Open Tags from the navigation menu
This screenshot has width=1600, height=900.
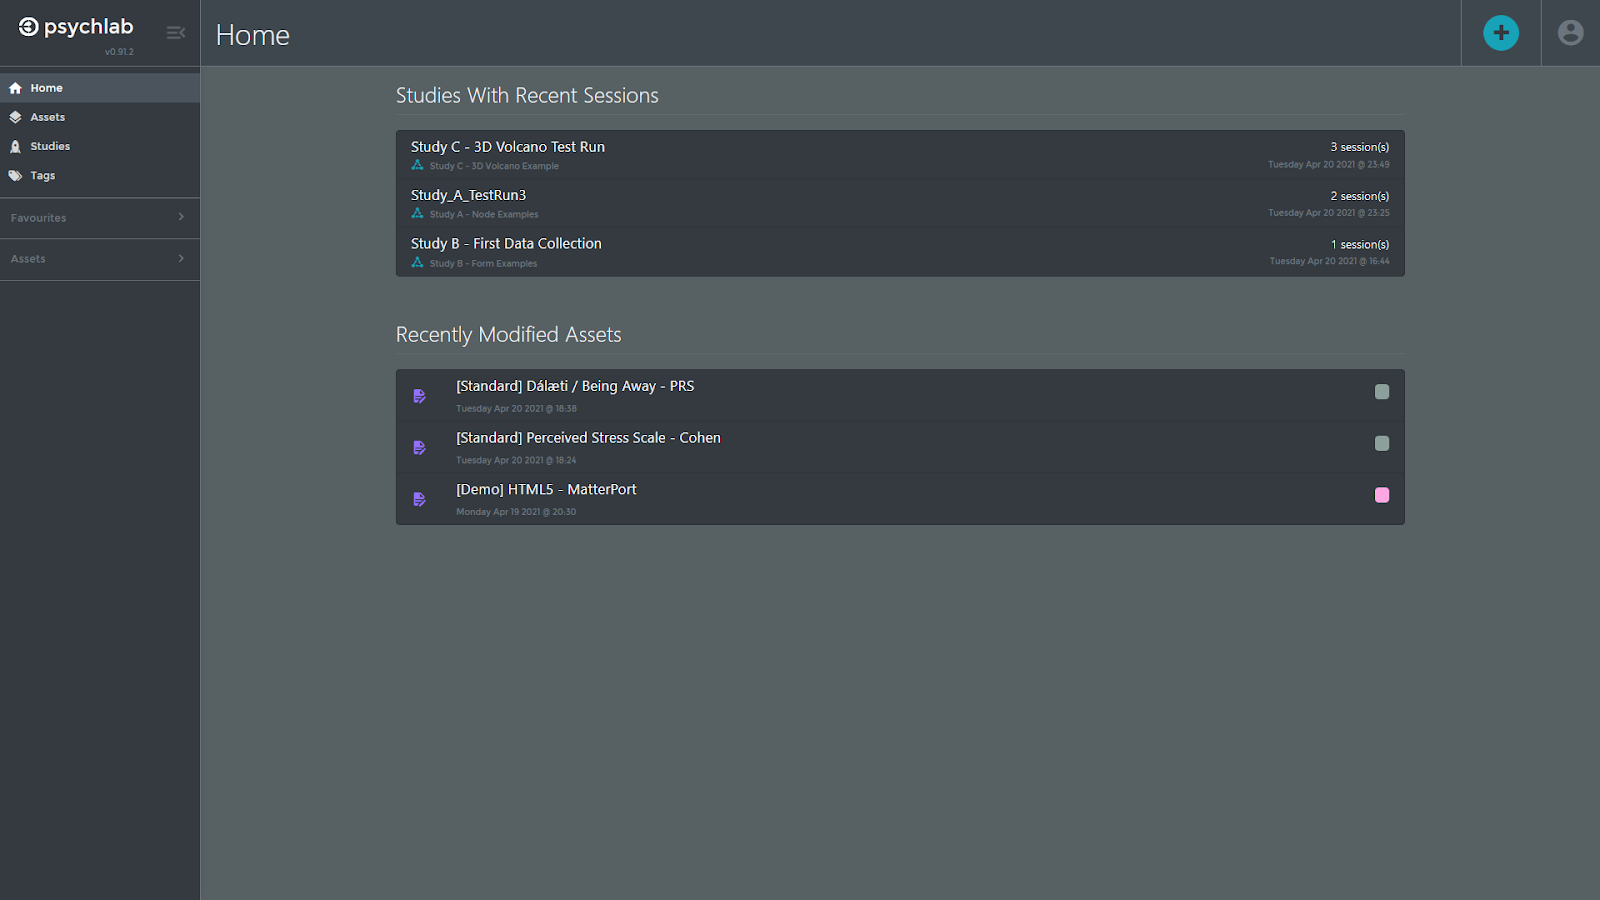click(x=43, y=175)
